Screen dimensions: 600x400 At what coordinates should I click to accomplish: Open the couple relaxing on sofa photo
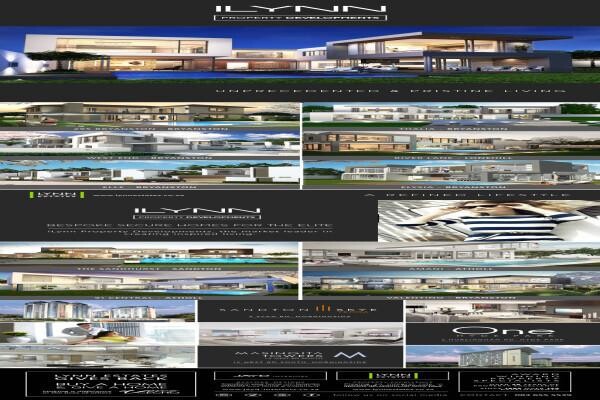point(98,333)
